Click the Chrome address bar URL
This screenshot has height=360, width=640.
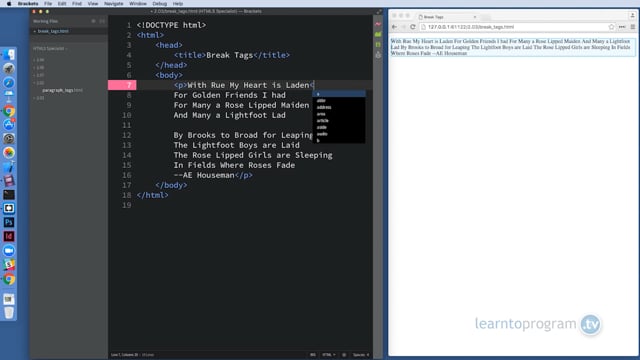471,27
